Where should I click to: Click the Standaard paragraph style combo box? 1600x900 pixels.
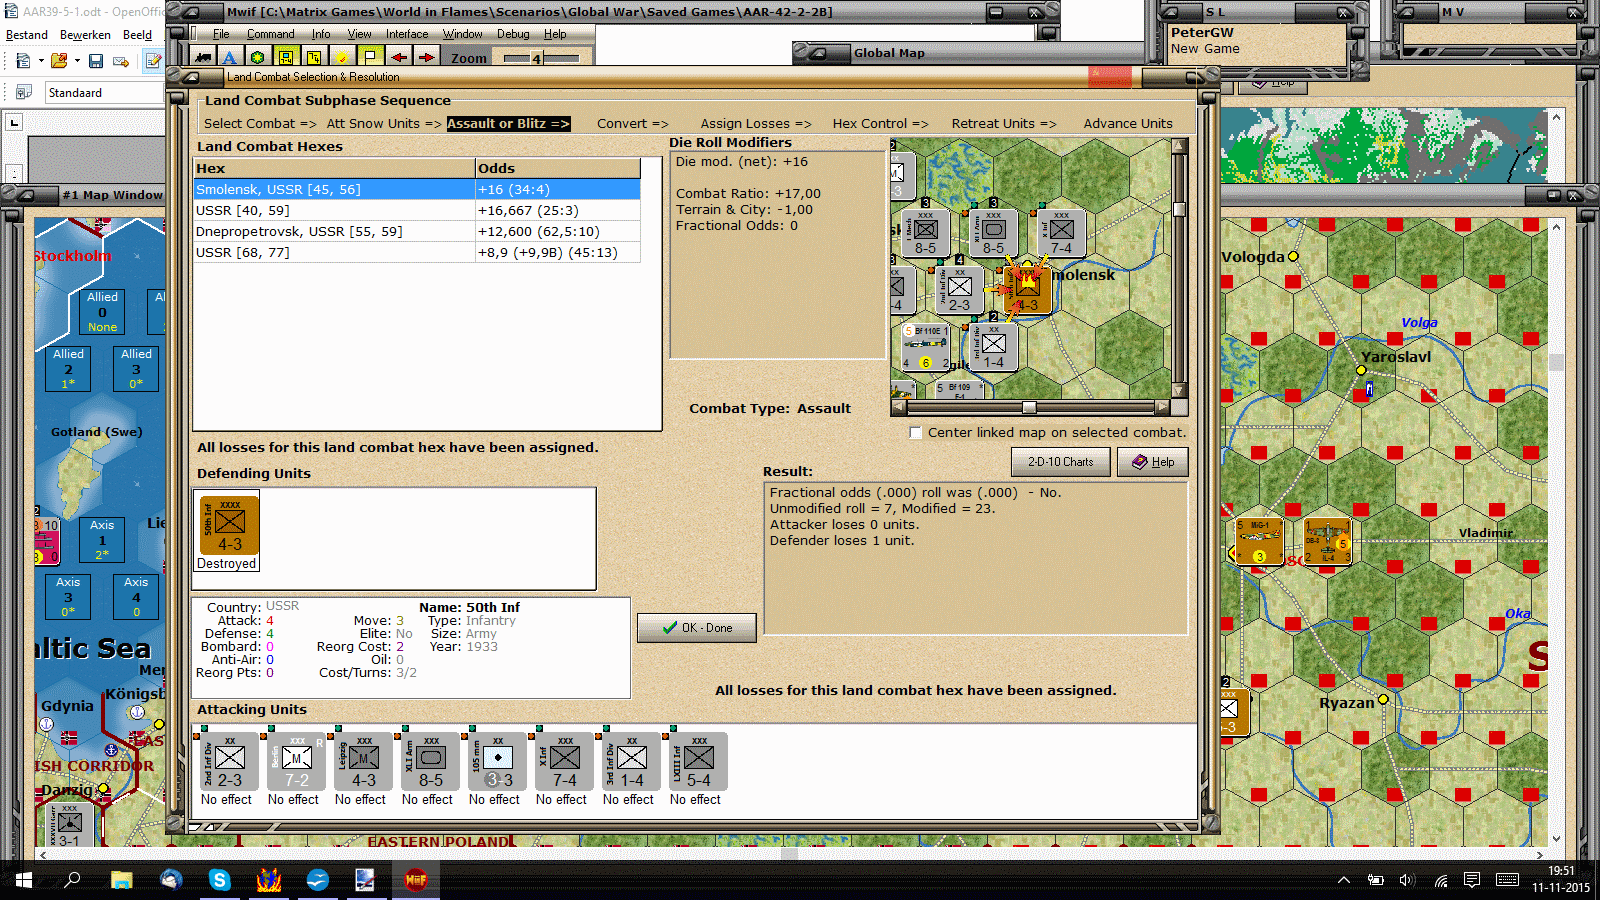click(x=104, y=92)
